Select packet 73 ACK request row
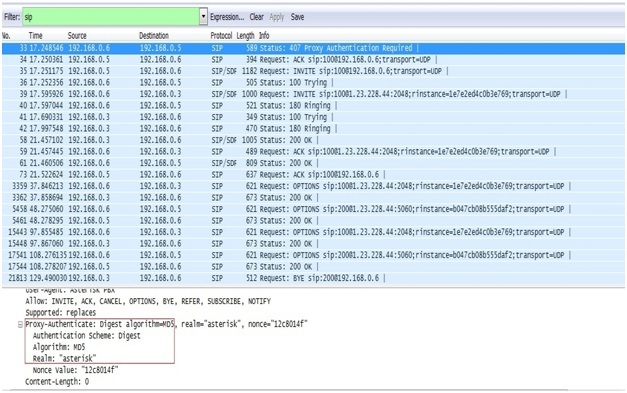627x393 pixels. point(313,175)
